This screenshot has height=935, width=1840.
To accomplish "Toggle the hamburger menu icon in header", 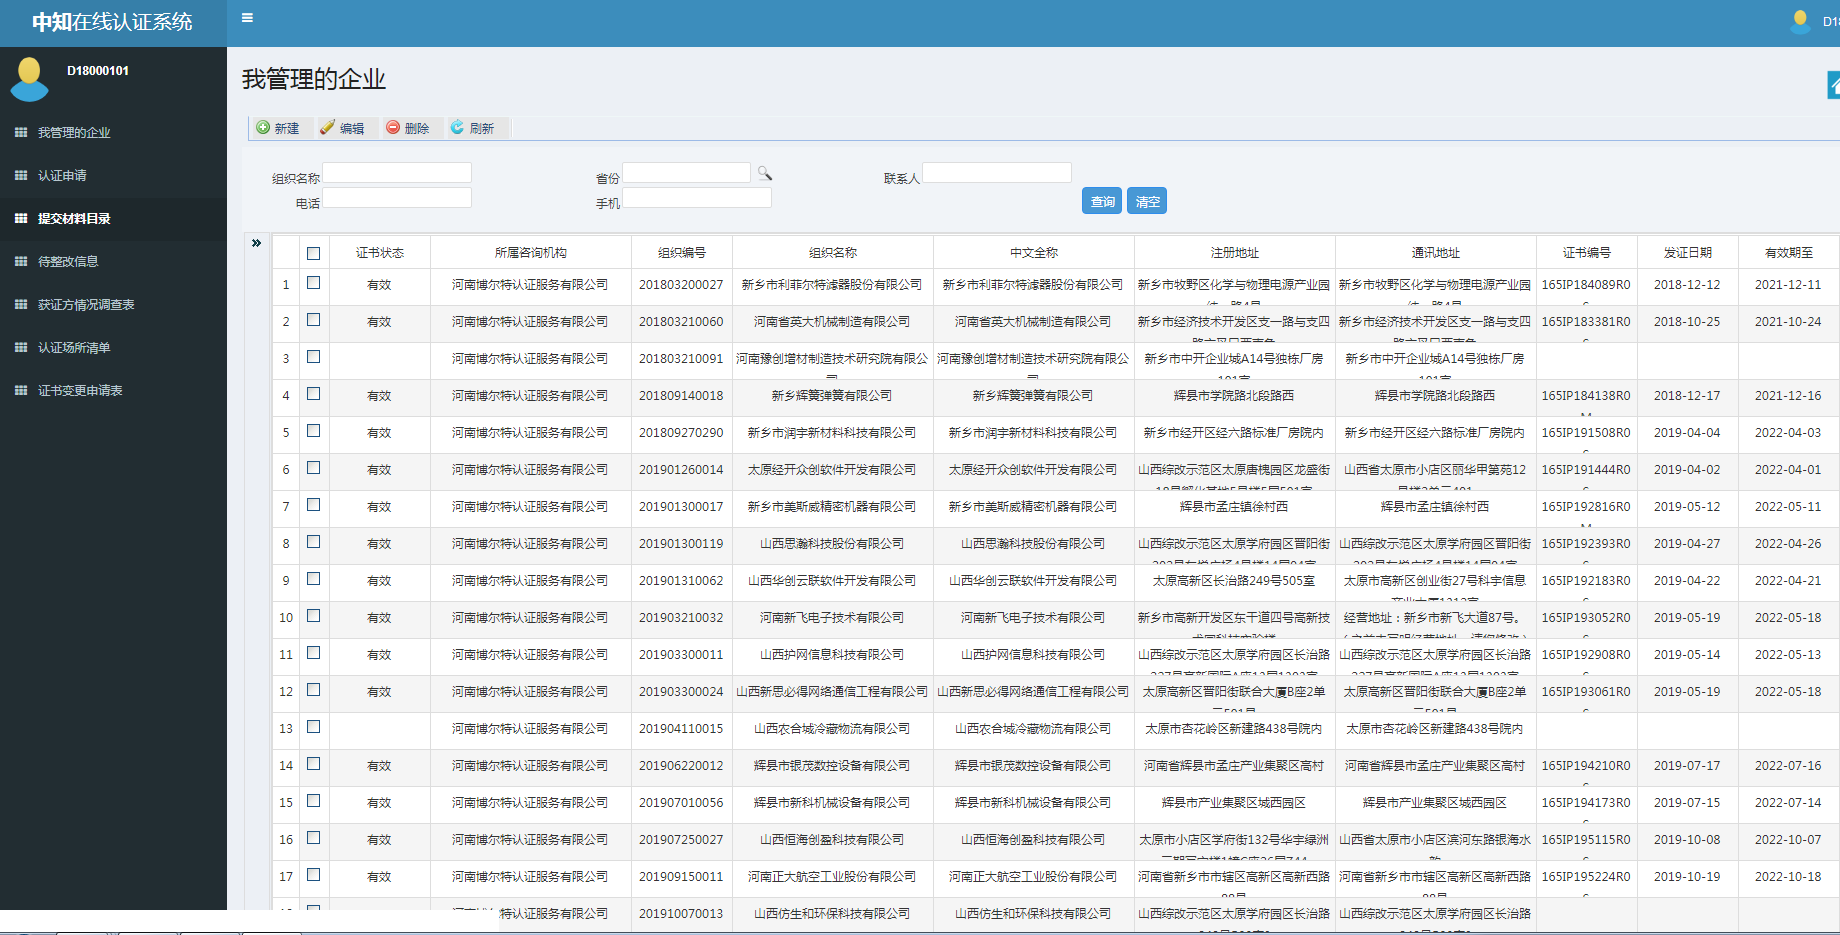I will (247, 18).
